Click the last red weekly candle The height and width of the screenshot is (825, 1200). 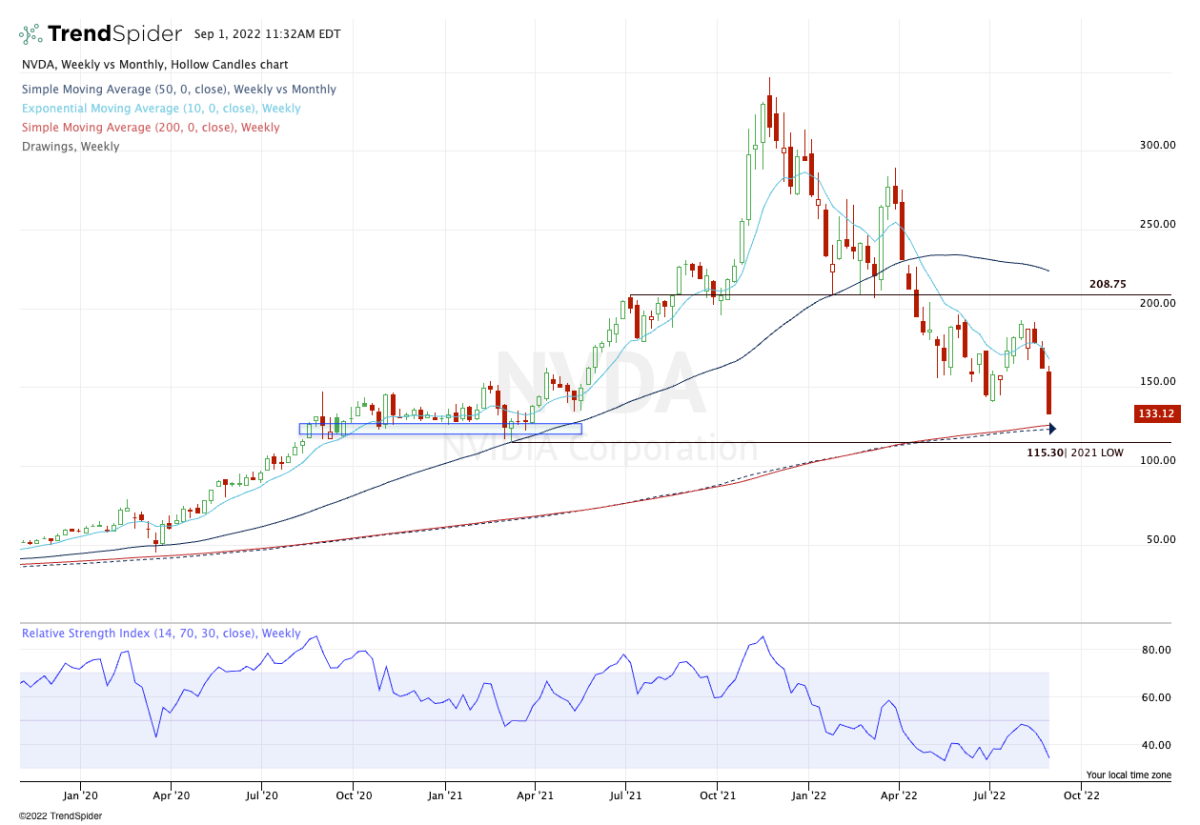[1050, 392]
